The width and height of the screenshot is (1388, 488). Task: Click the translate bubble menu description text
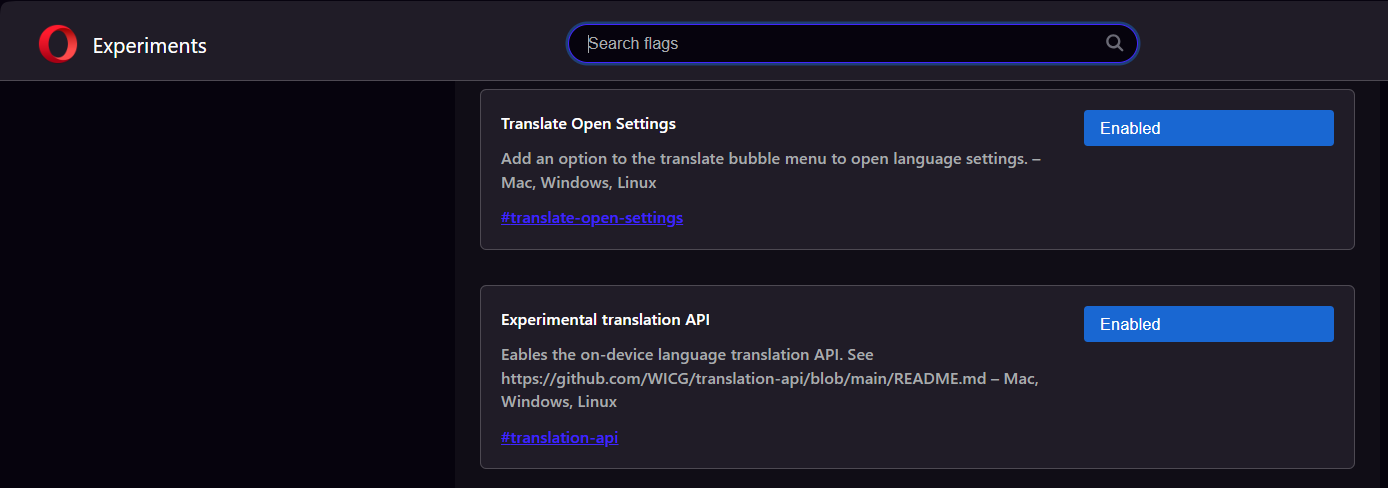tap(771, 159)
